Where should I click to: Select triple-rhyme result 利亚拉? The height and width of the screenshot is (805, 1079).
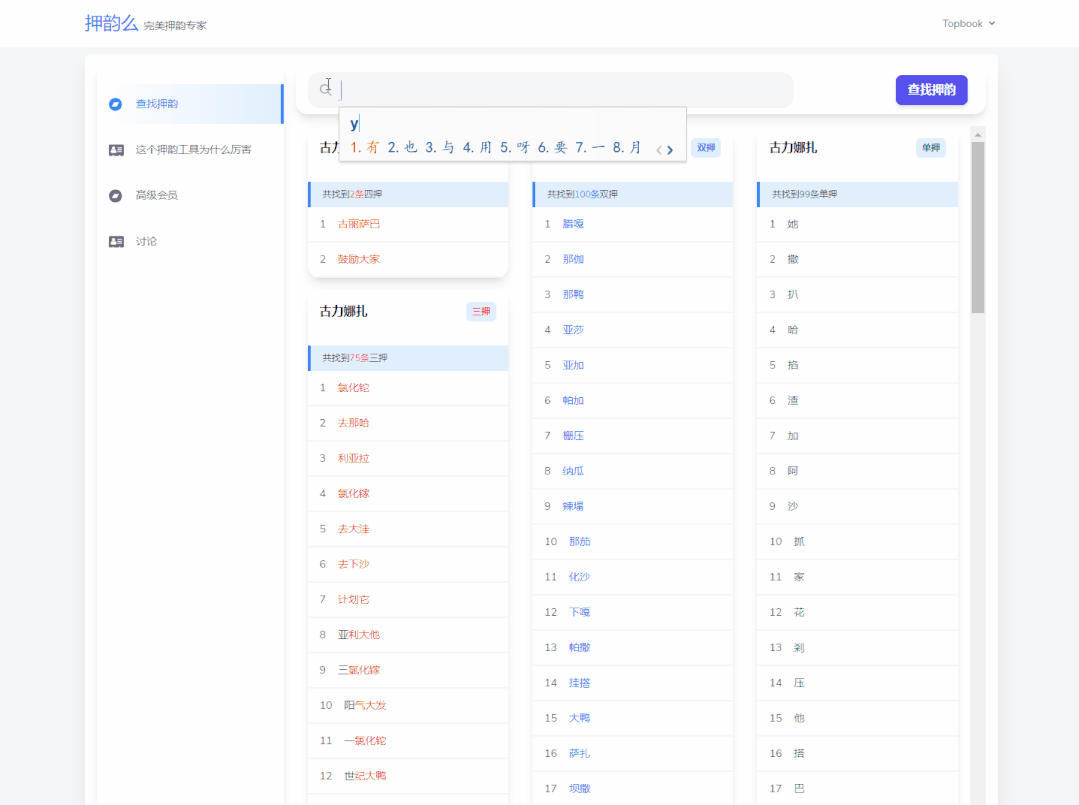pos(354,458)
